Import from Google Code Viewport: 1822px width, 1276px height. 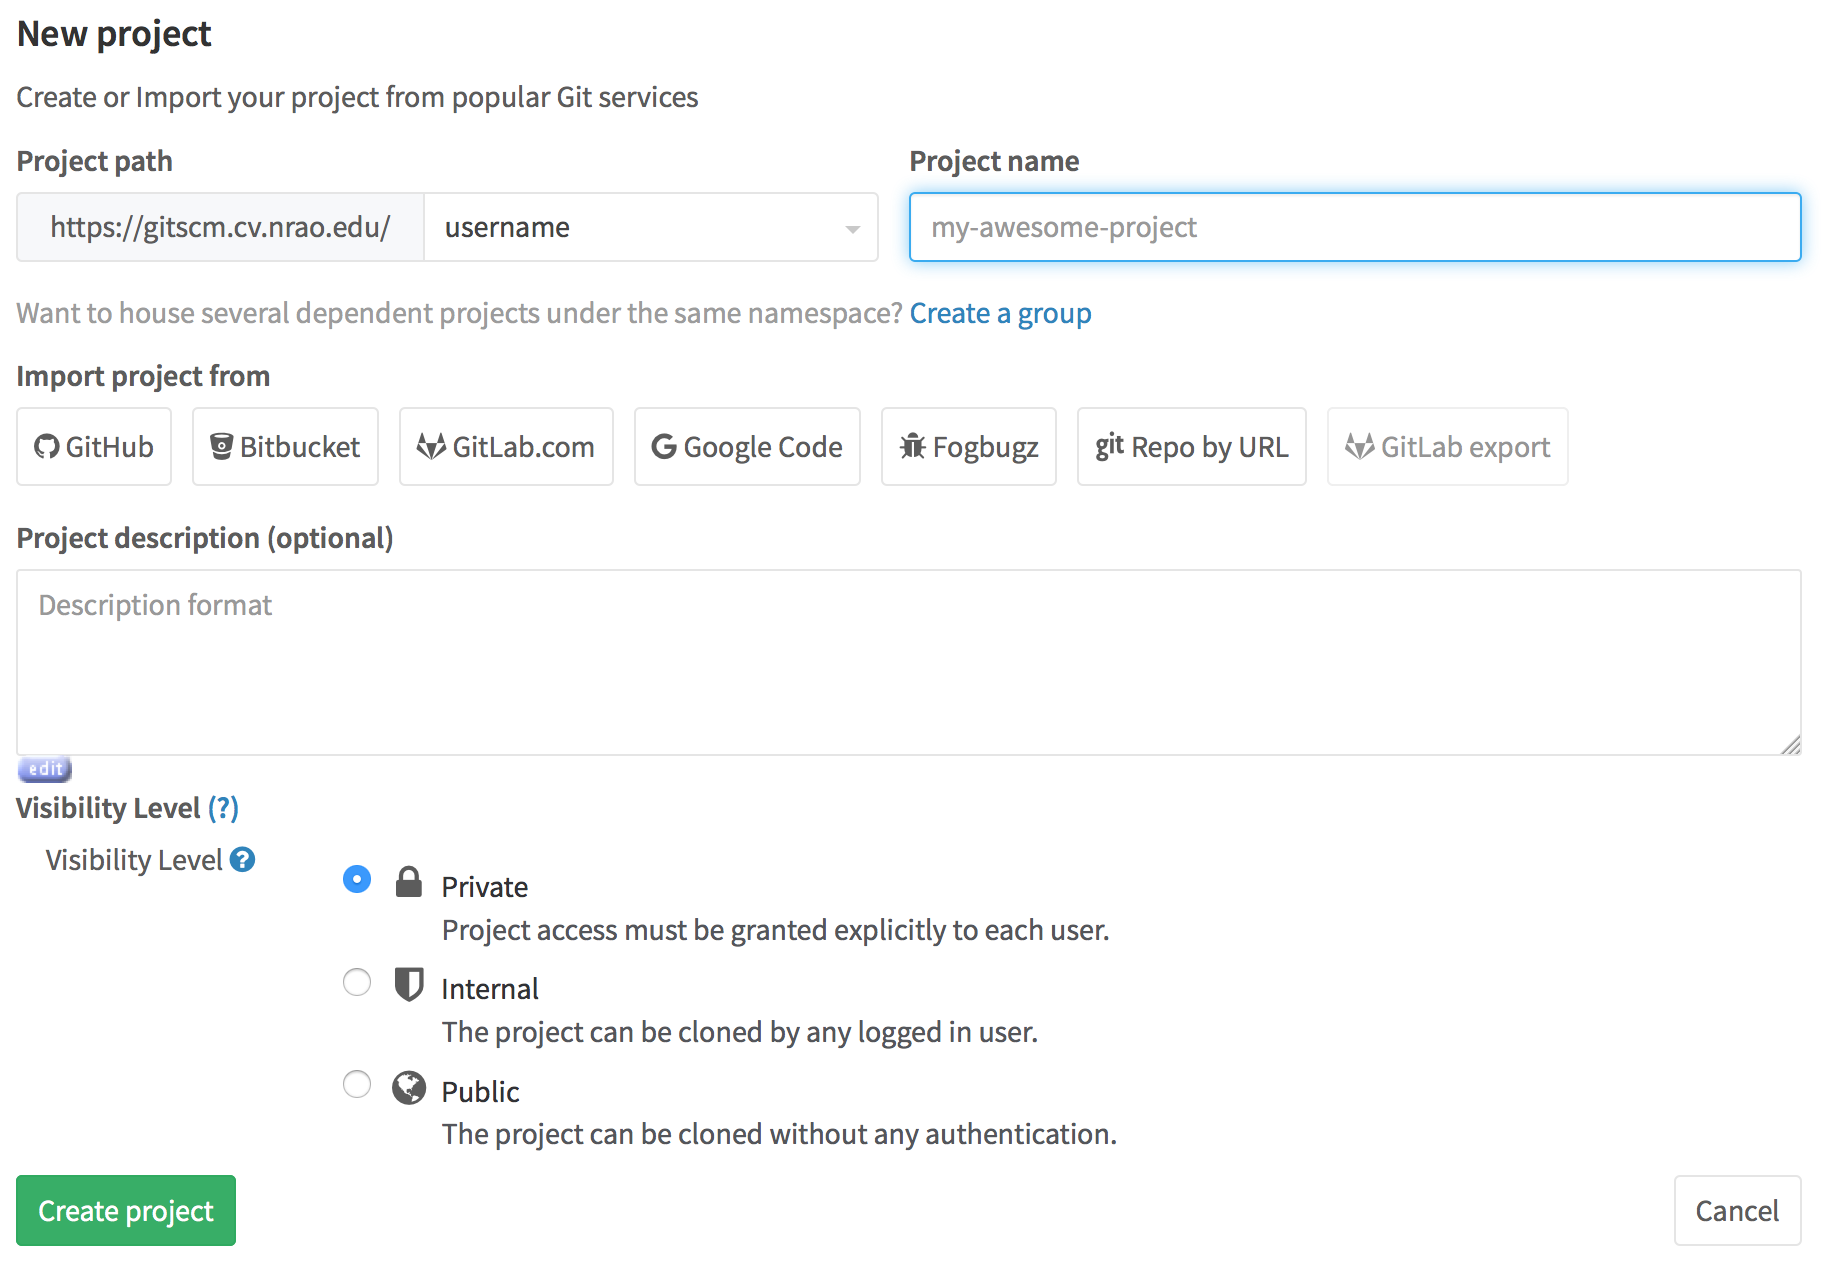[x=747, y=447]
